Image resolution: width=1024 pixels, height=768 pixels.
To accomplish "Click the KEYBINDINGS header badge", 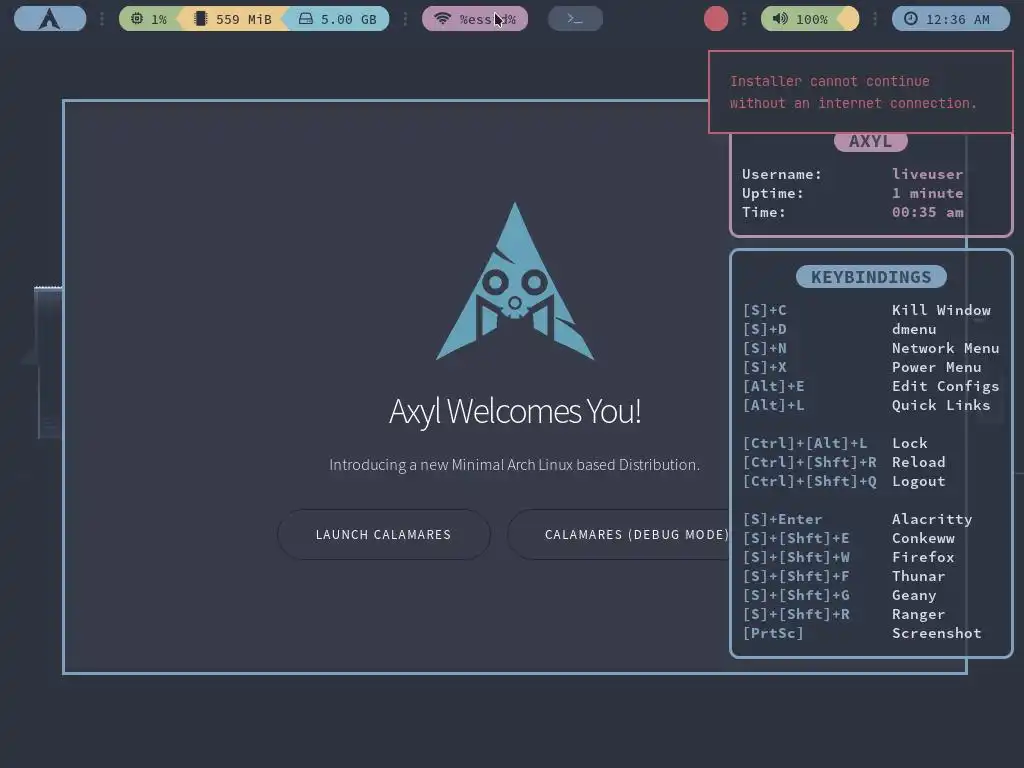I will 871,277.
